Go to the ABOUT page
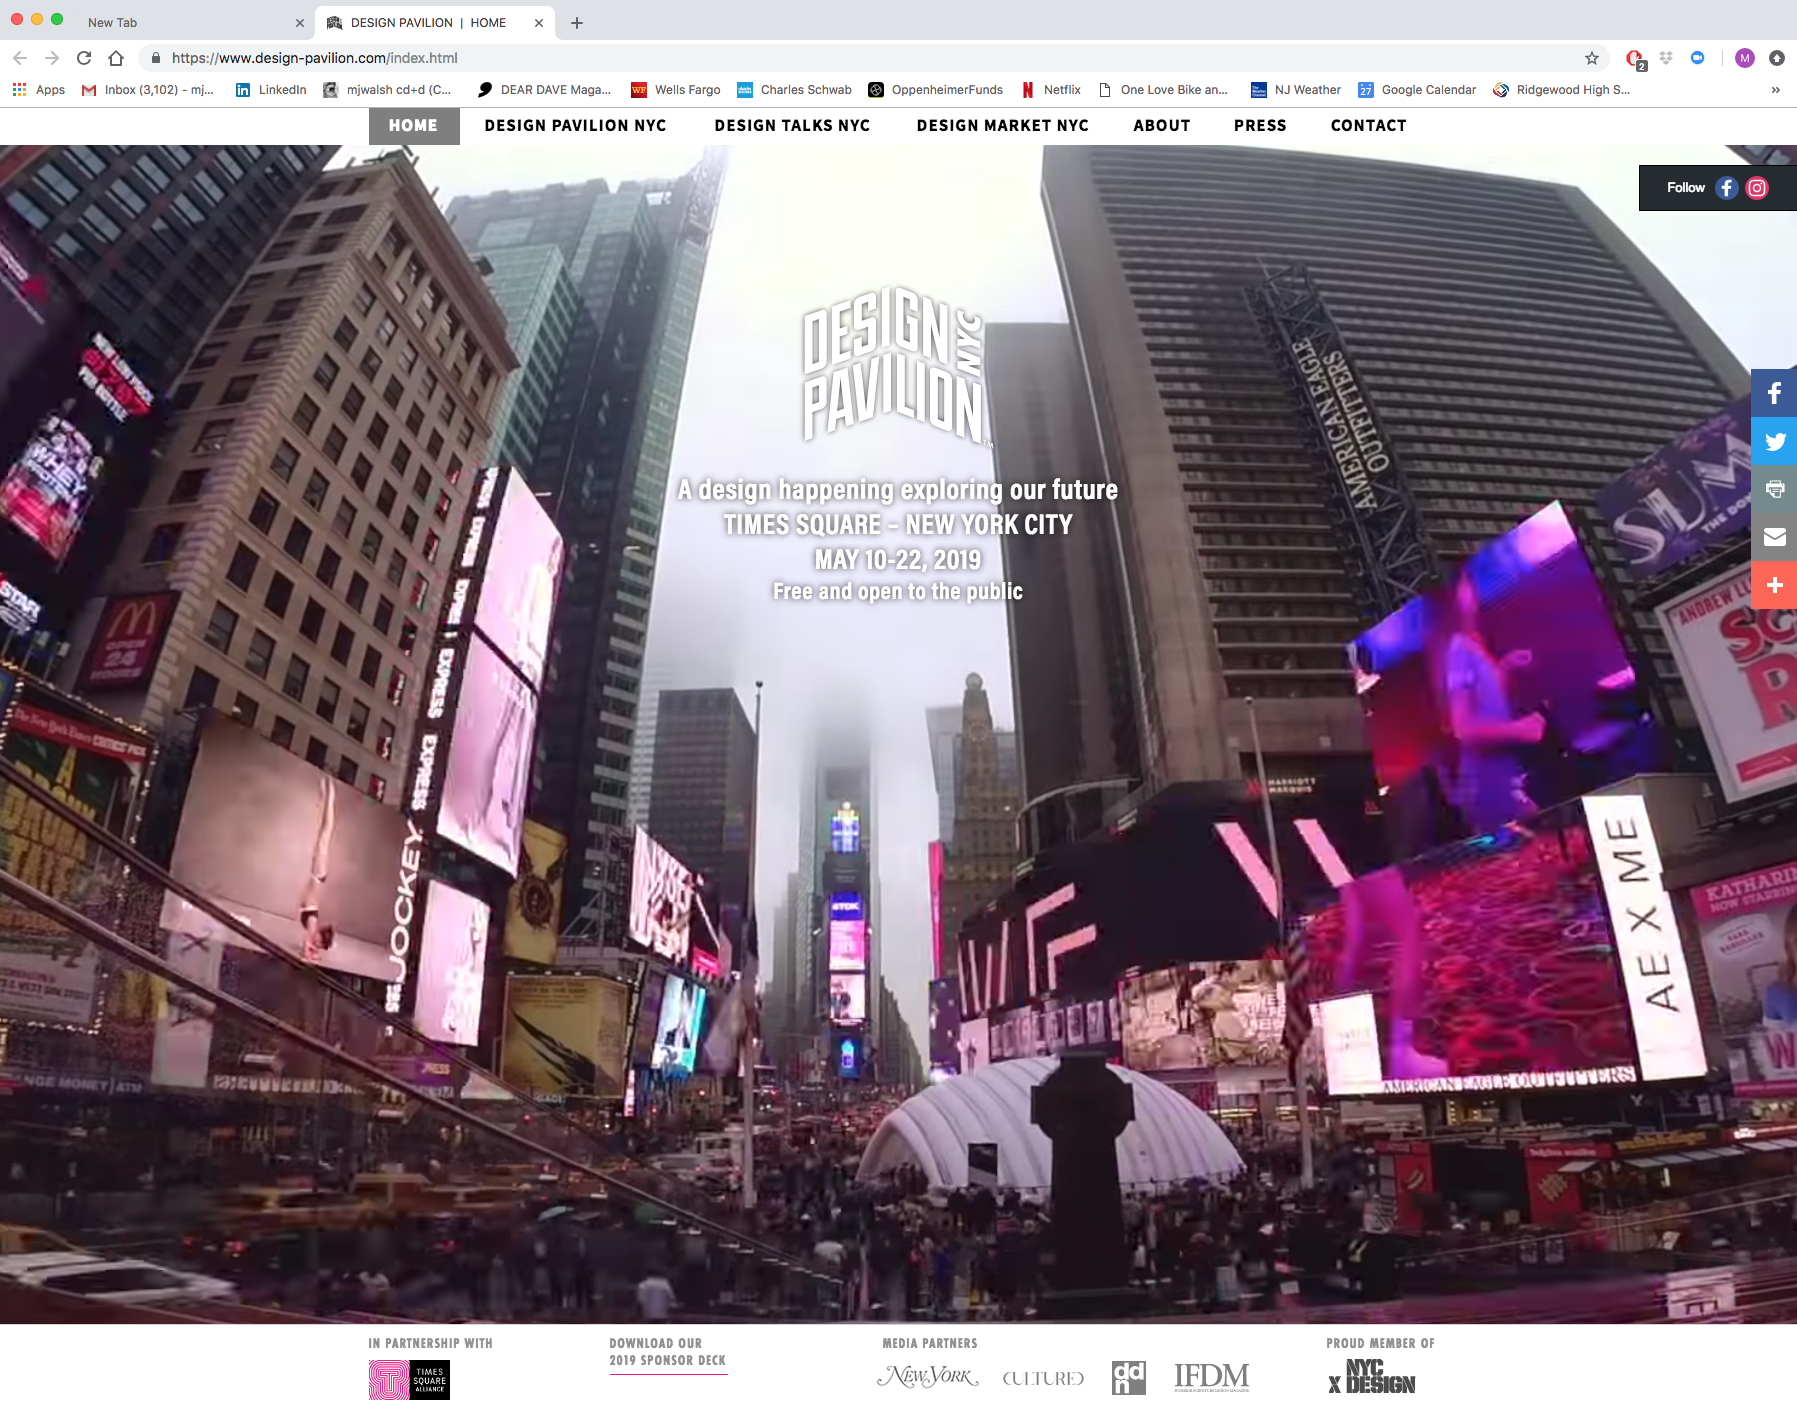Viewport: 1797px width, 1414px height. [1162, 125]
